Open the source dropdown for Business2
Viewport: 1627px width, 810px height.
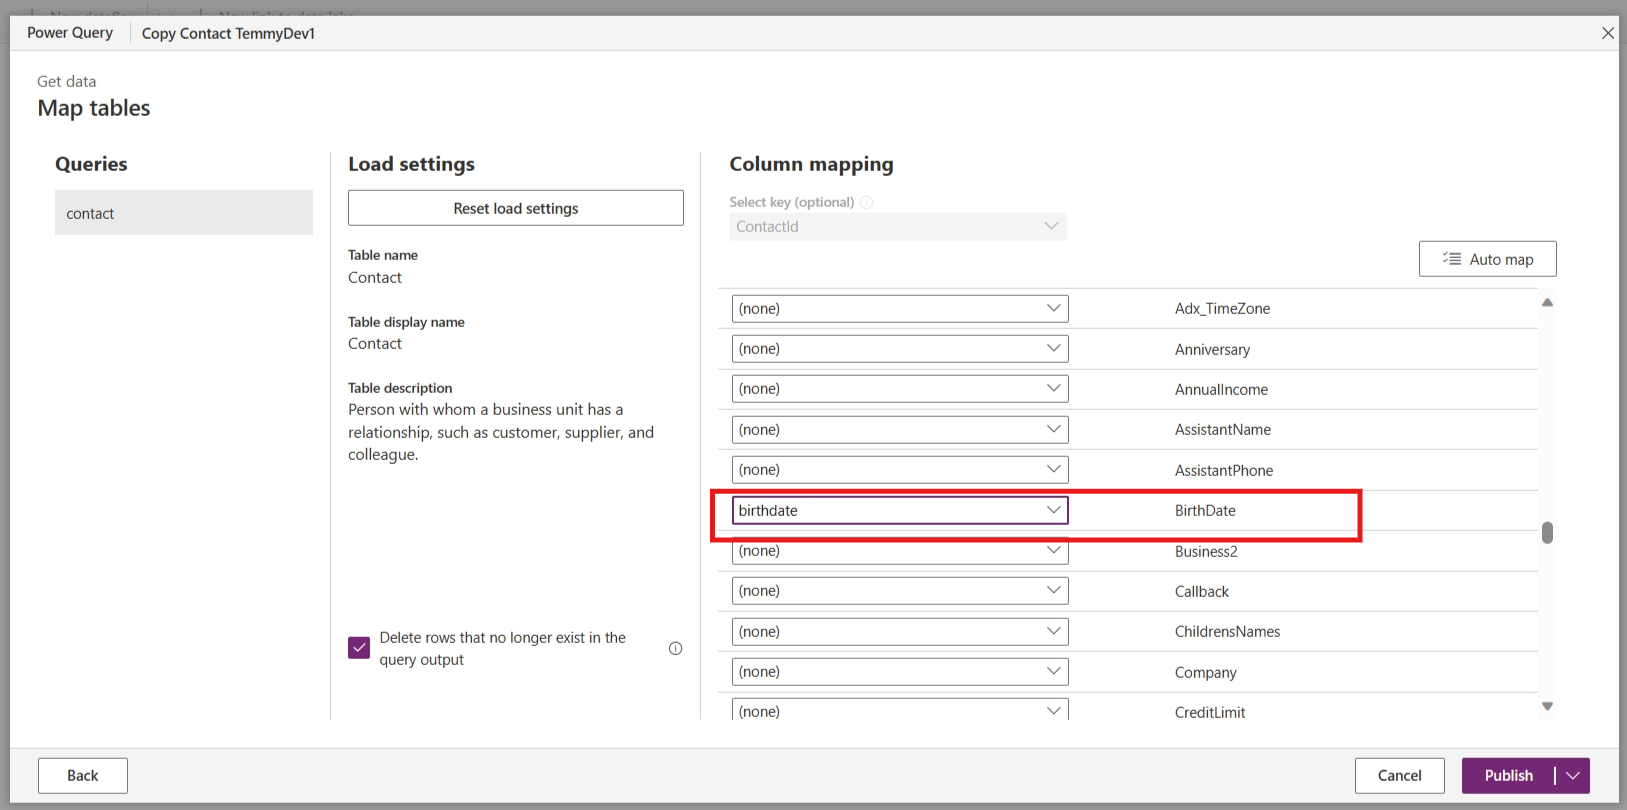(x=900, y=551)
